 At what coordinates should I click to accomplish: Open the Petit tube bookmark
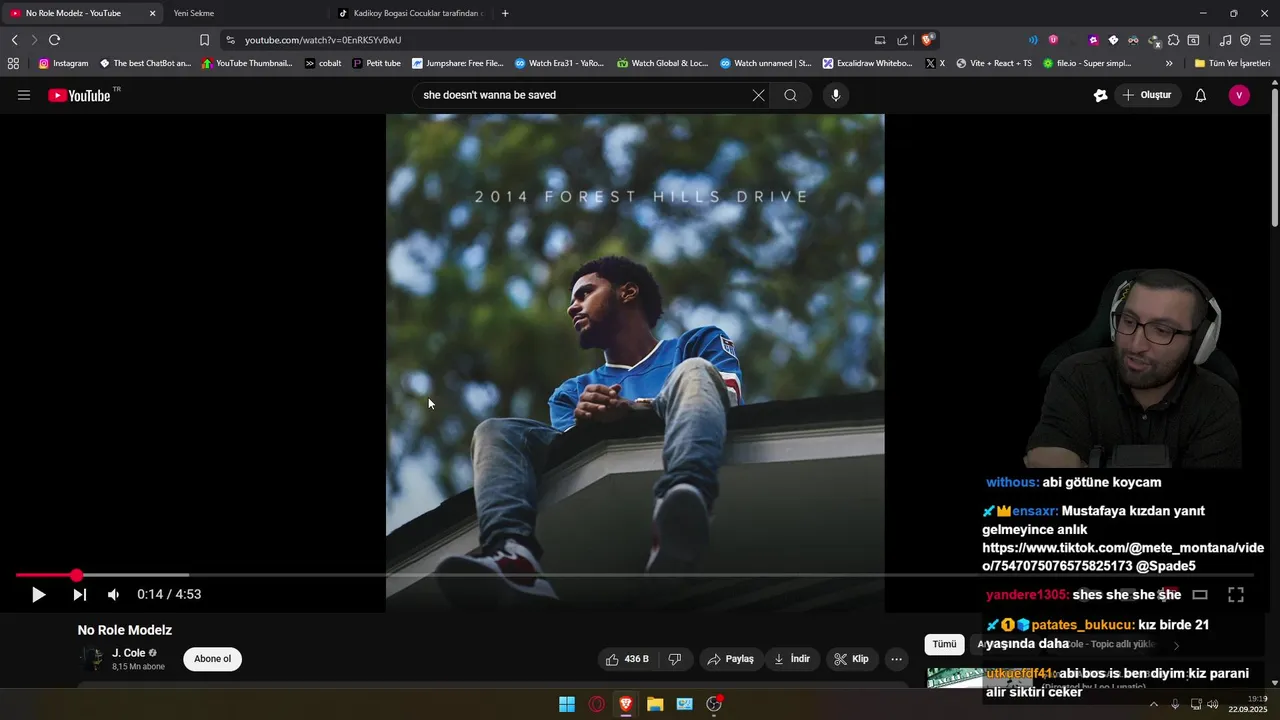pos(377,63)
